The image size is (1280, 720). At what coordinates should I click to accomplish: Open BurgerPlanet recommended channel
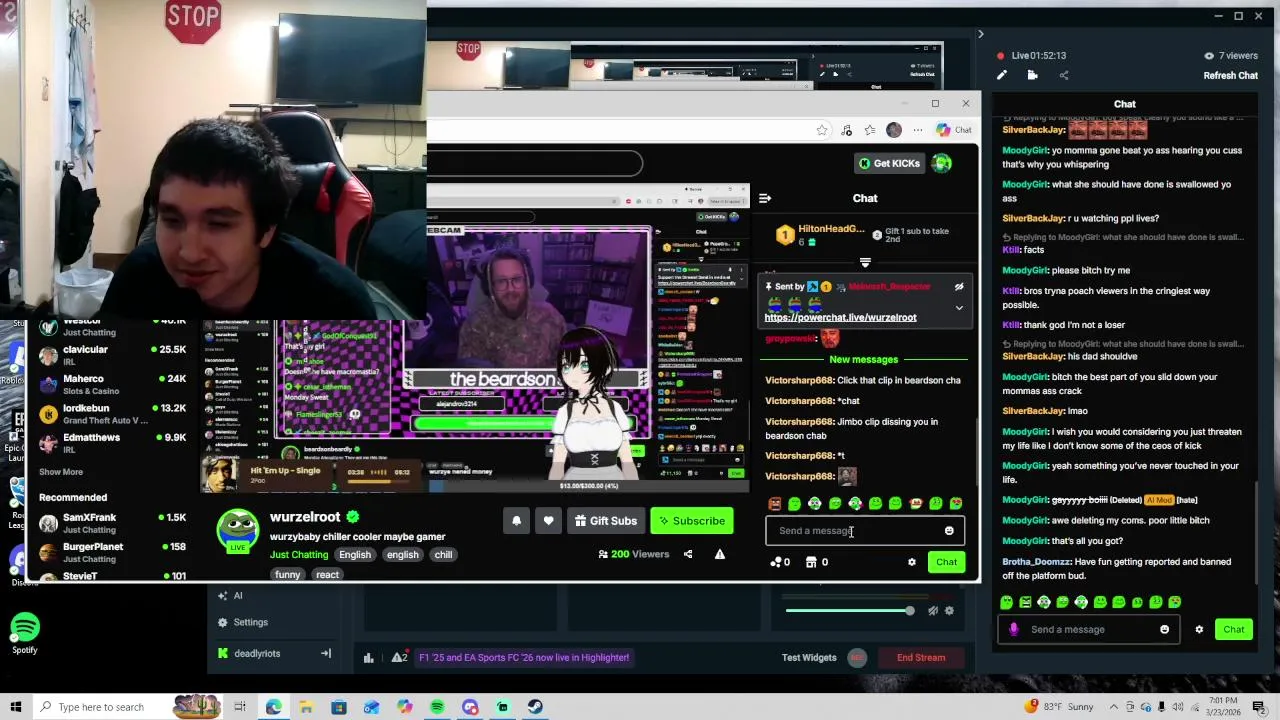[x=112, y=552]
